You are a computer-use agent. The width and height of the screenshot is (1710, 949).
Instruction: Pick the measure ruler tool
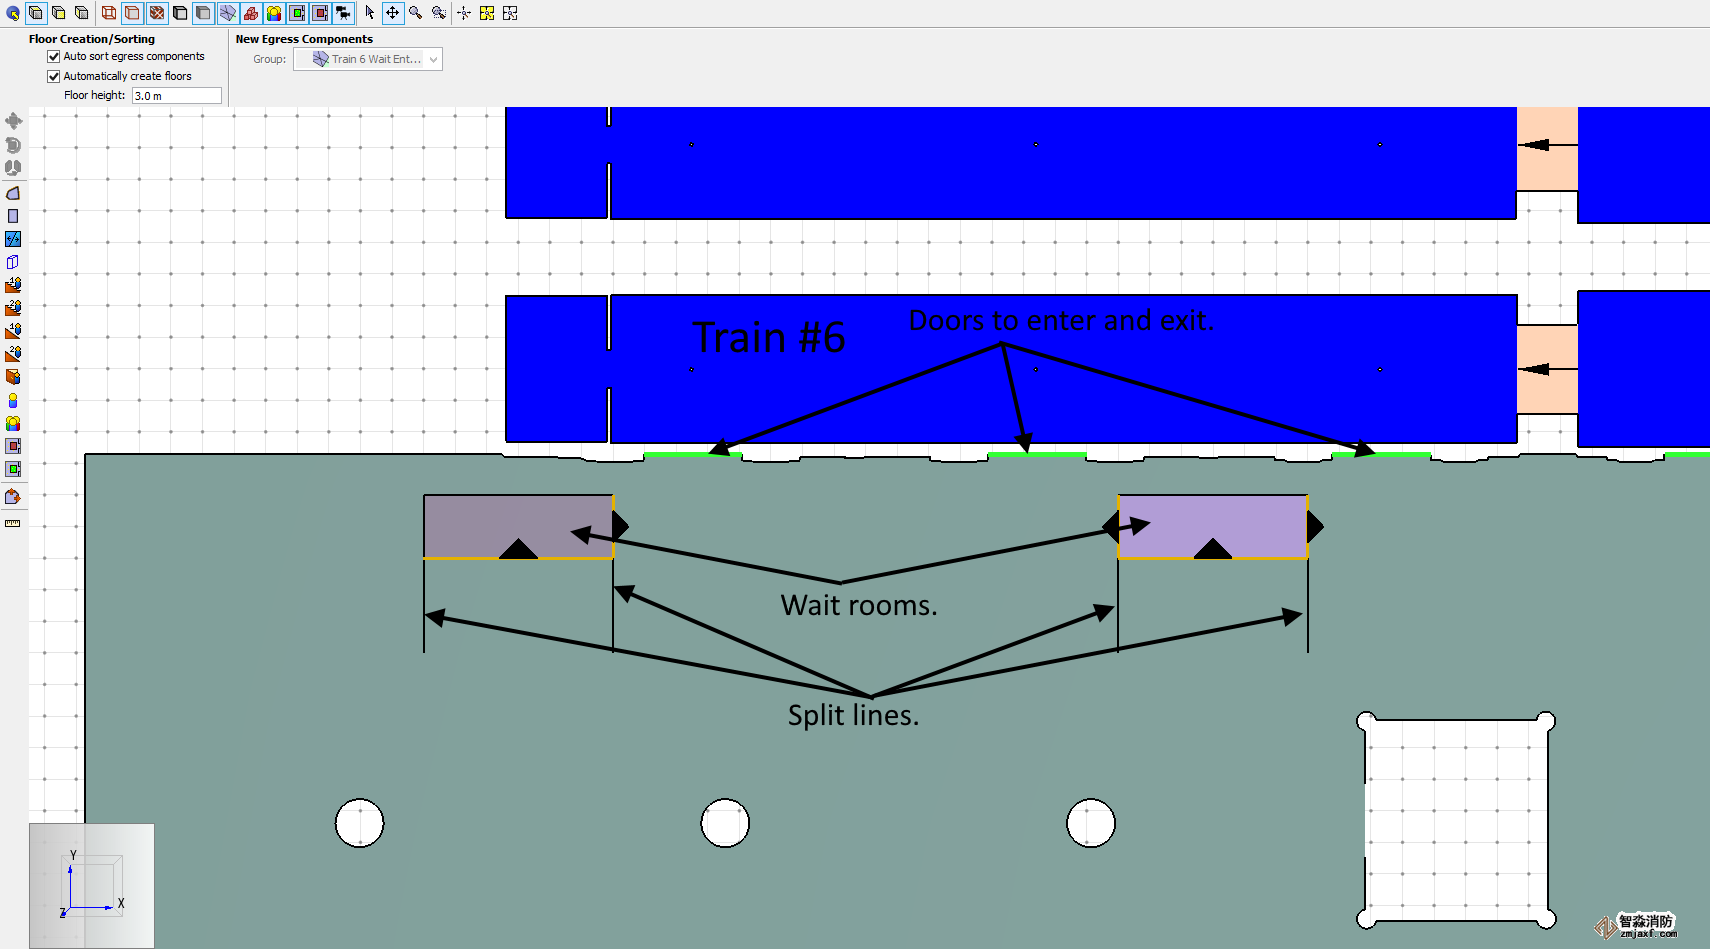pyautogui.click(x=13, y=523)
